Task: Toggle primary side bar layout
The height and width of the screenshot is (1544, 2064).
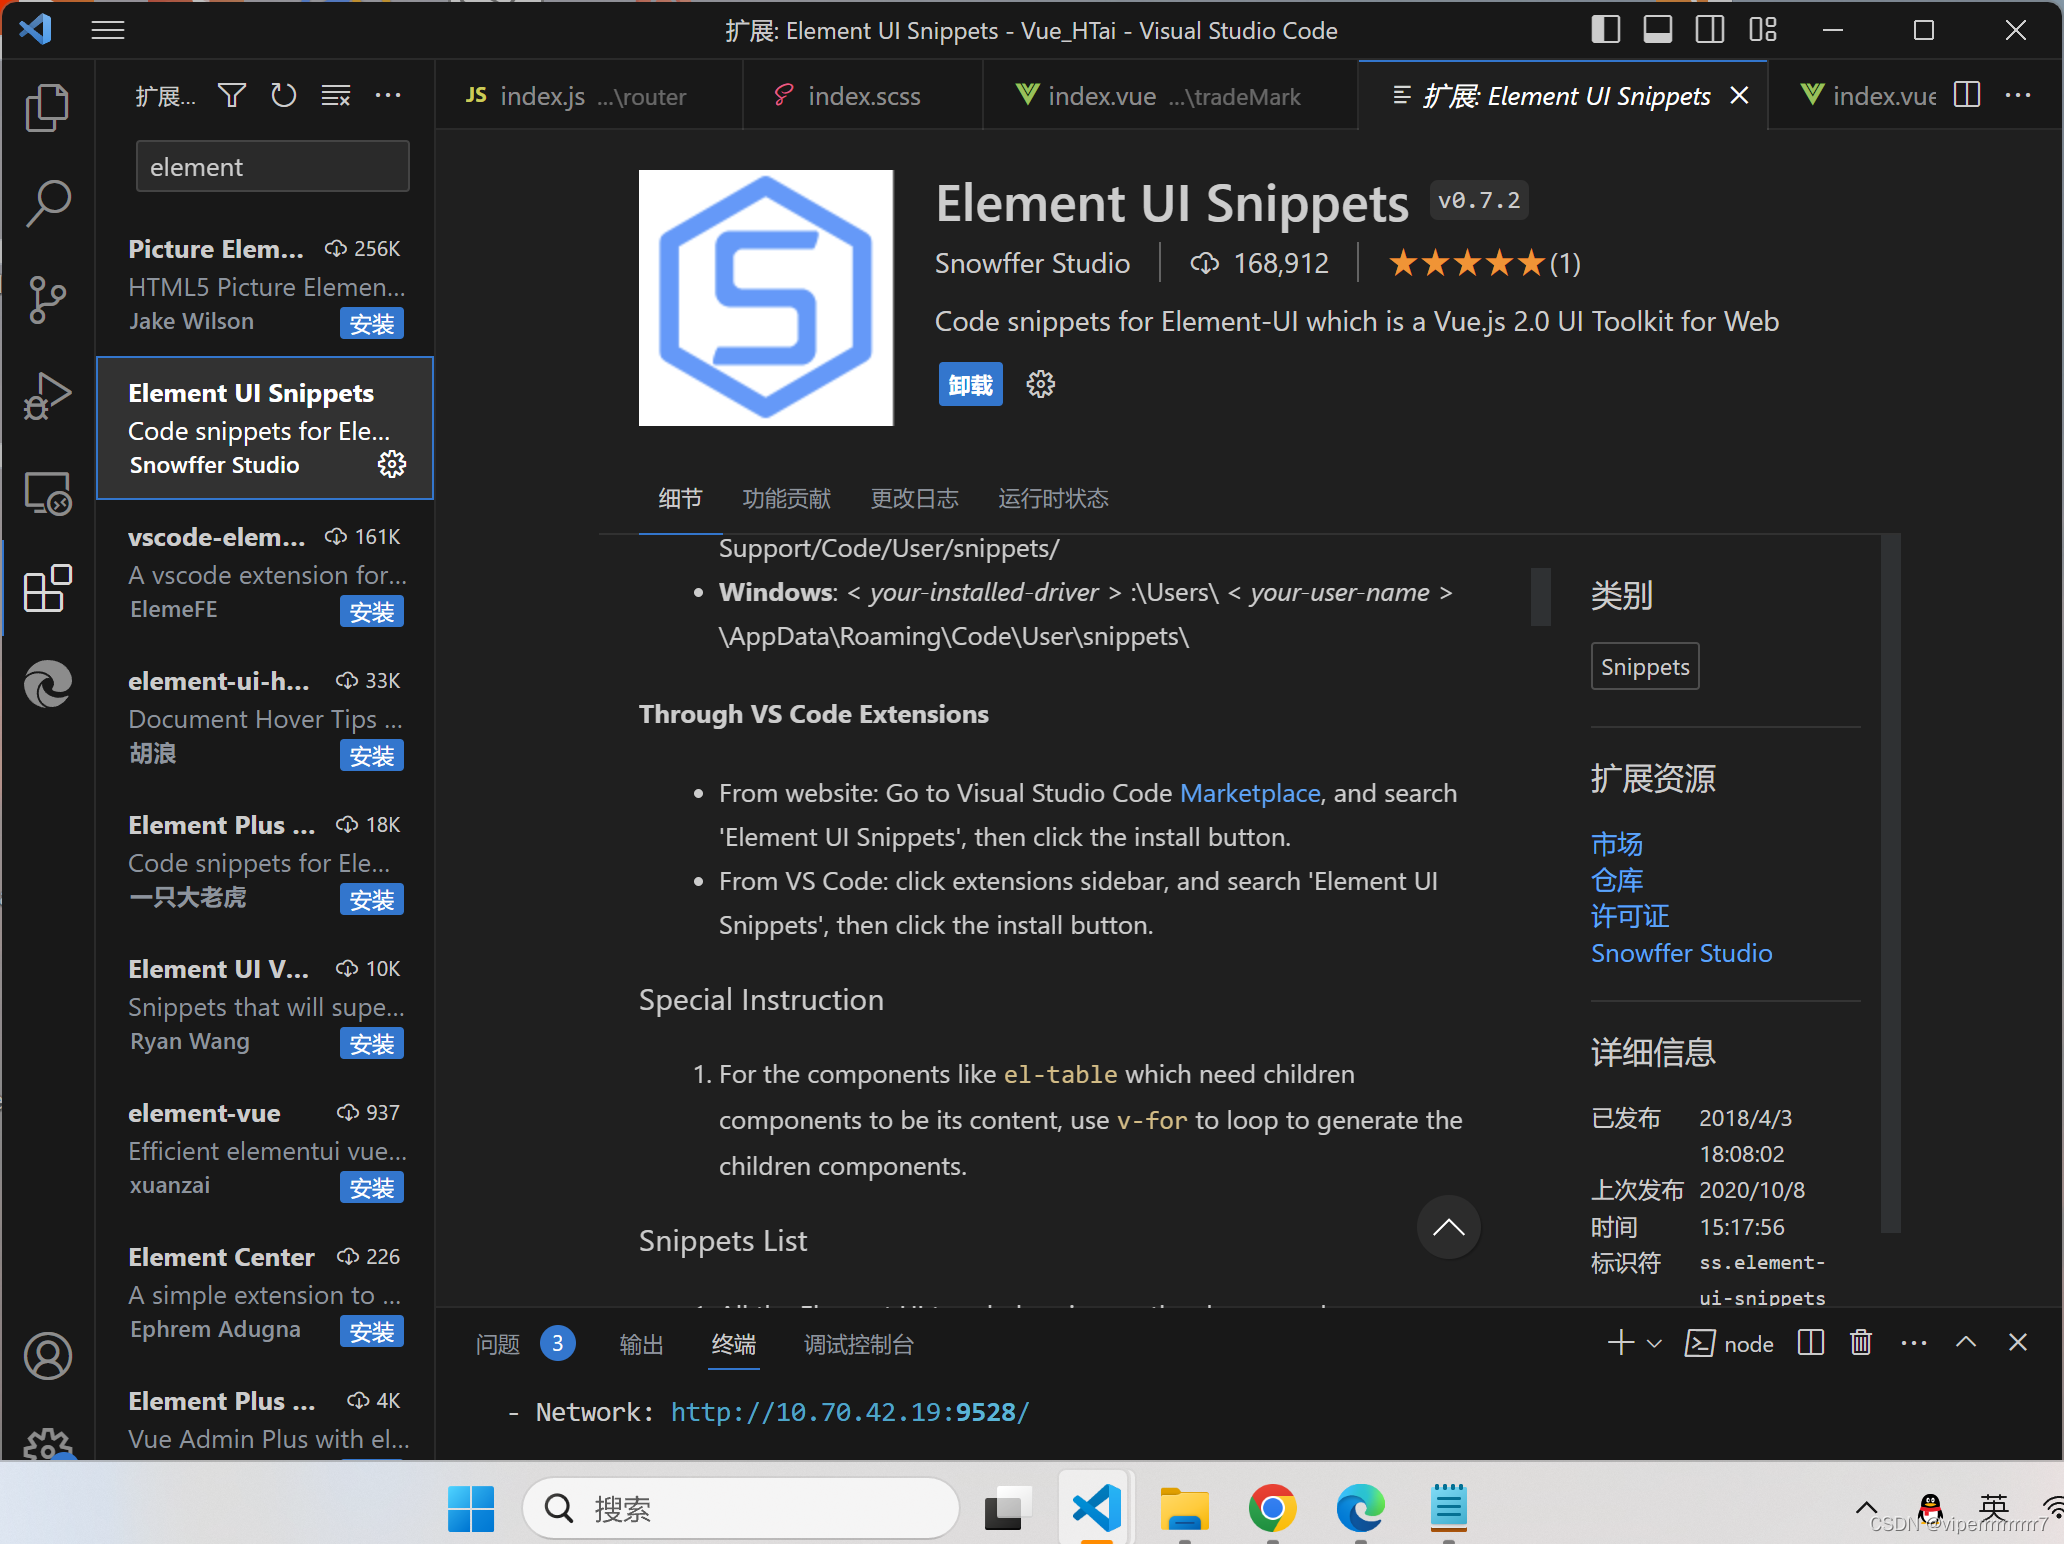Action: [1606, 30]
